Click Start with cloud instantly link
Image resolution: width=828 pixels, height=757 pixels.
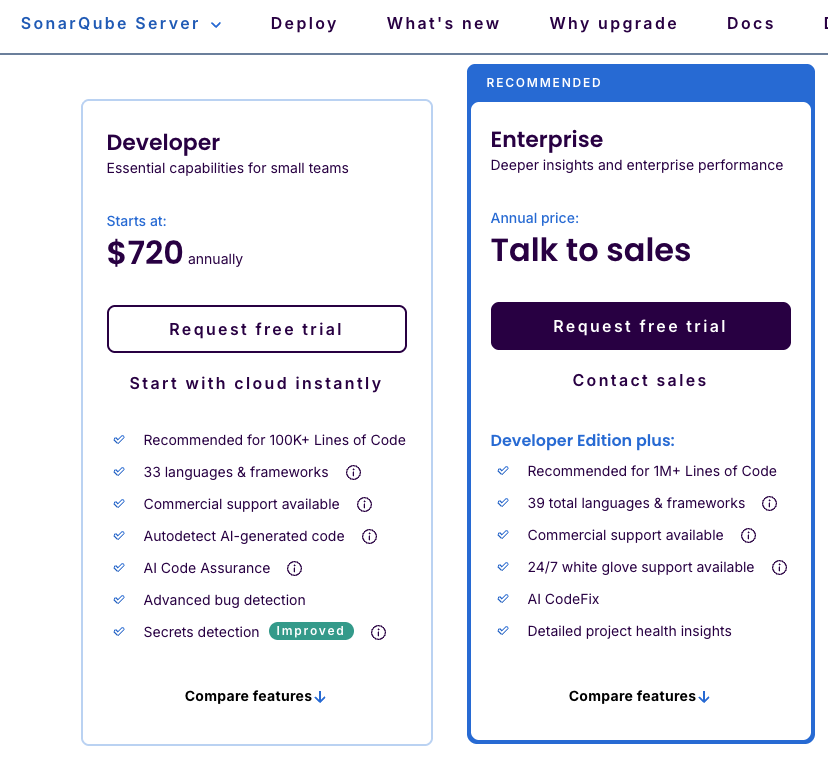[x=256, y=383]
